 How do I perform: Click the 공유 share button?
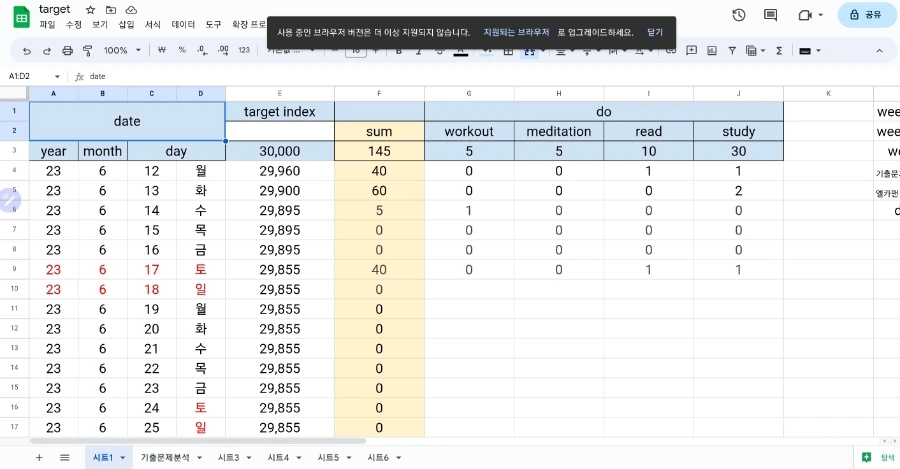point(866,15)
